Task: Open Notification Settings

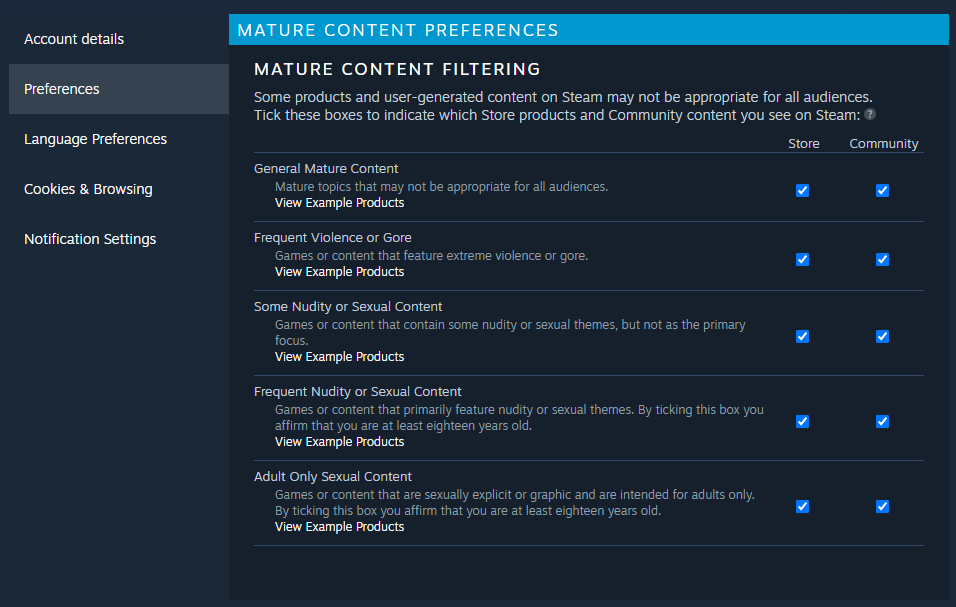Action: [x=90, y=239]
